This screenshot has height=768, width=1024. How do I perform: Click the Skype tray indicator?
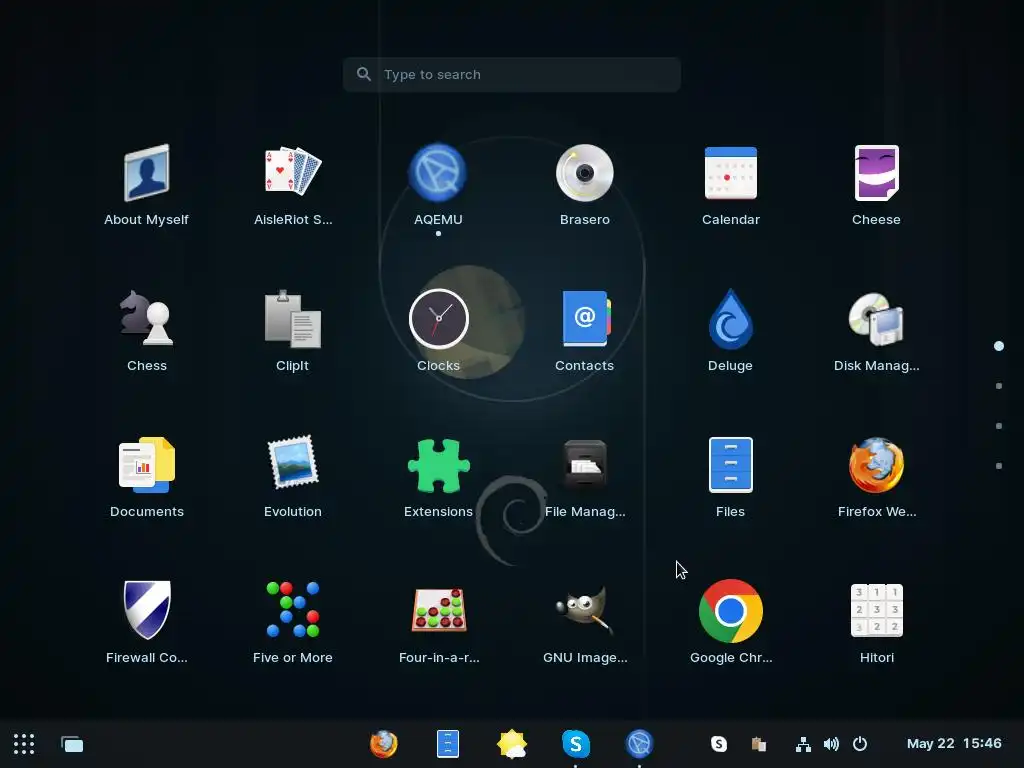click(718, 744)
